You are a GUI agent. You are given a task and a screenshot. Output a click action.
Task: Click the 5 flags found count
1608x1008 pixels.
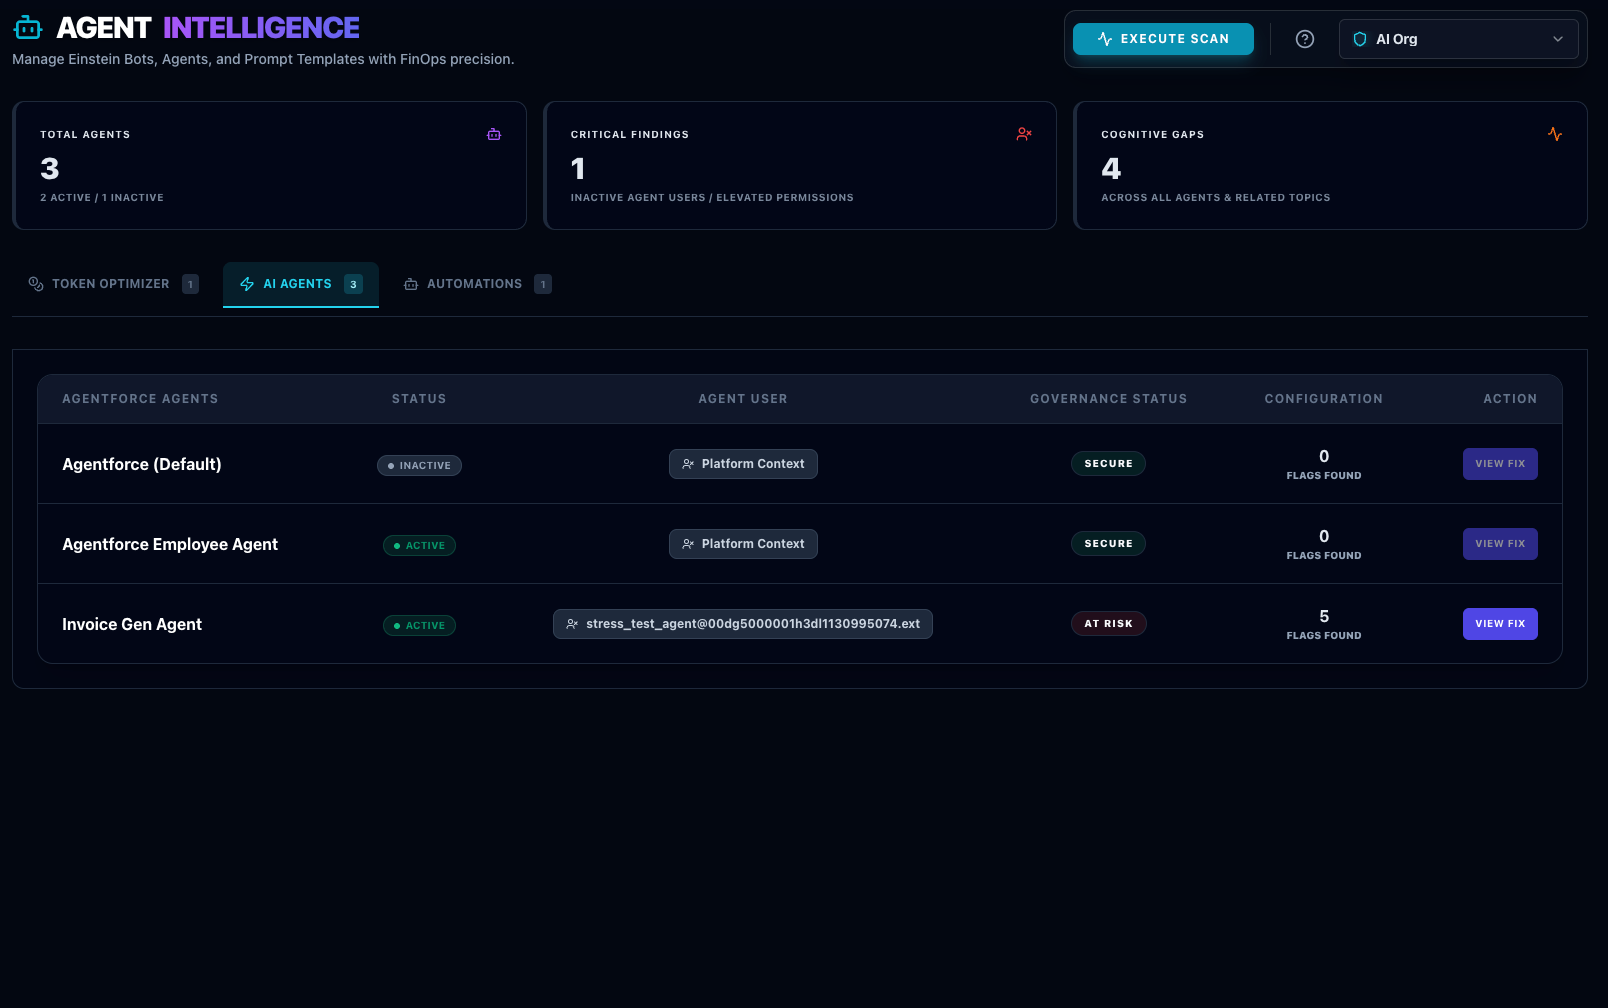1324,624
